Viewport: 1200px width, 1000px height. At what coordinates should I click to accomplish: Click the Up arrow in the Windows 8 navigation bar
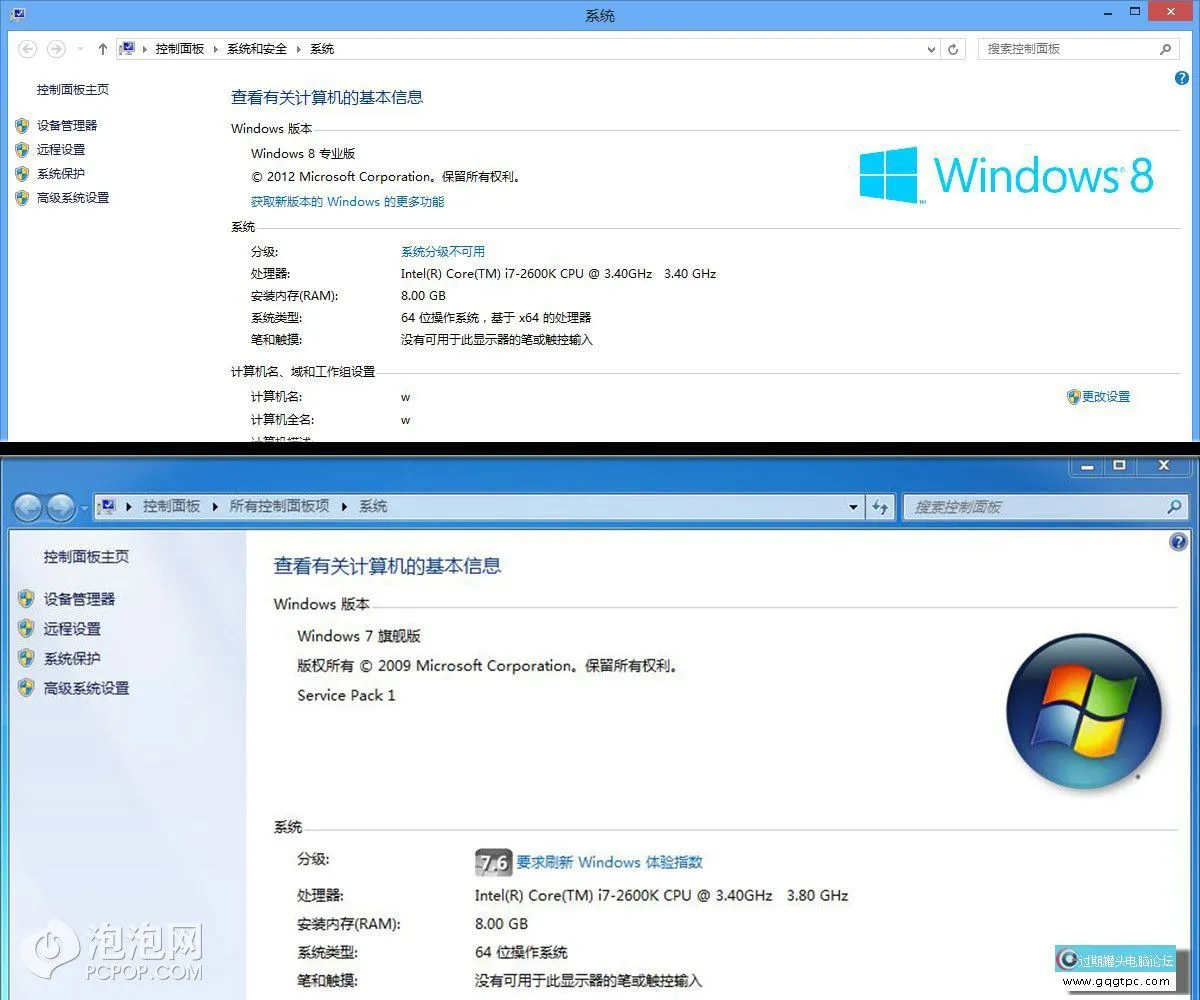click(x=103, y=49)
